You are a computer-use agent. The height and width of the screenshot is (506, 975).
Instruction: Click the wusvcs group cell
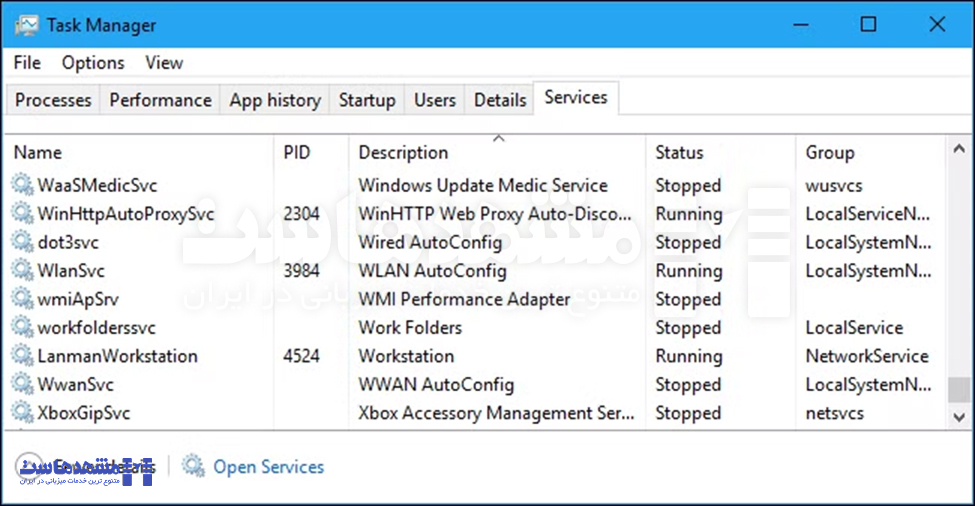click(834, 185)
